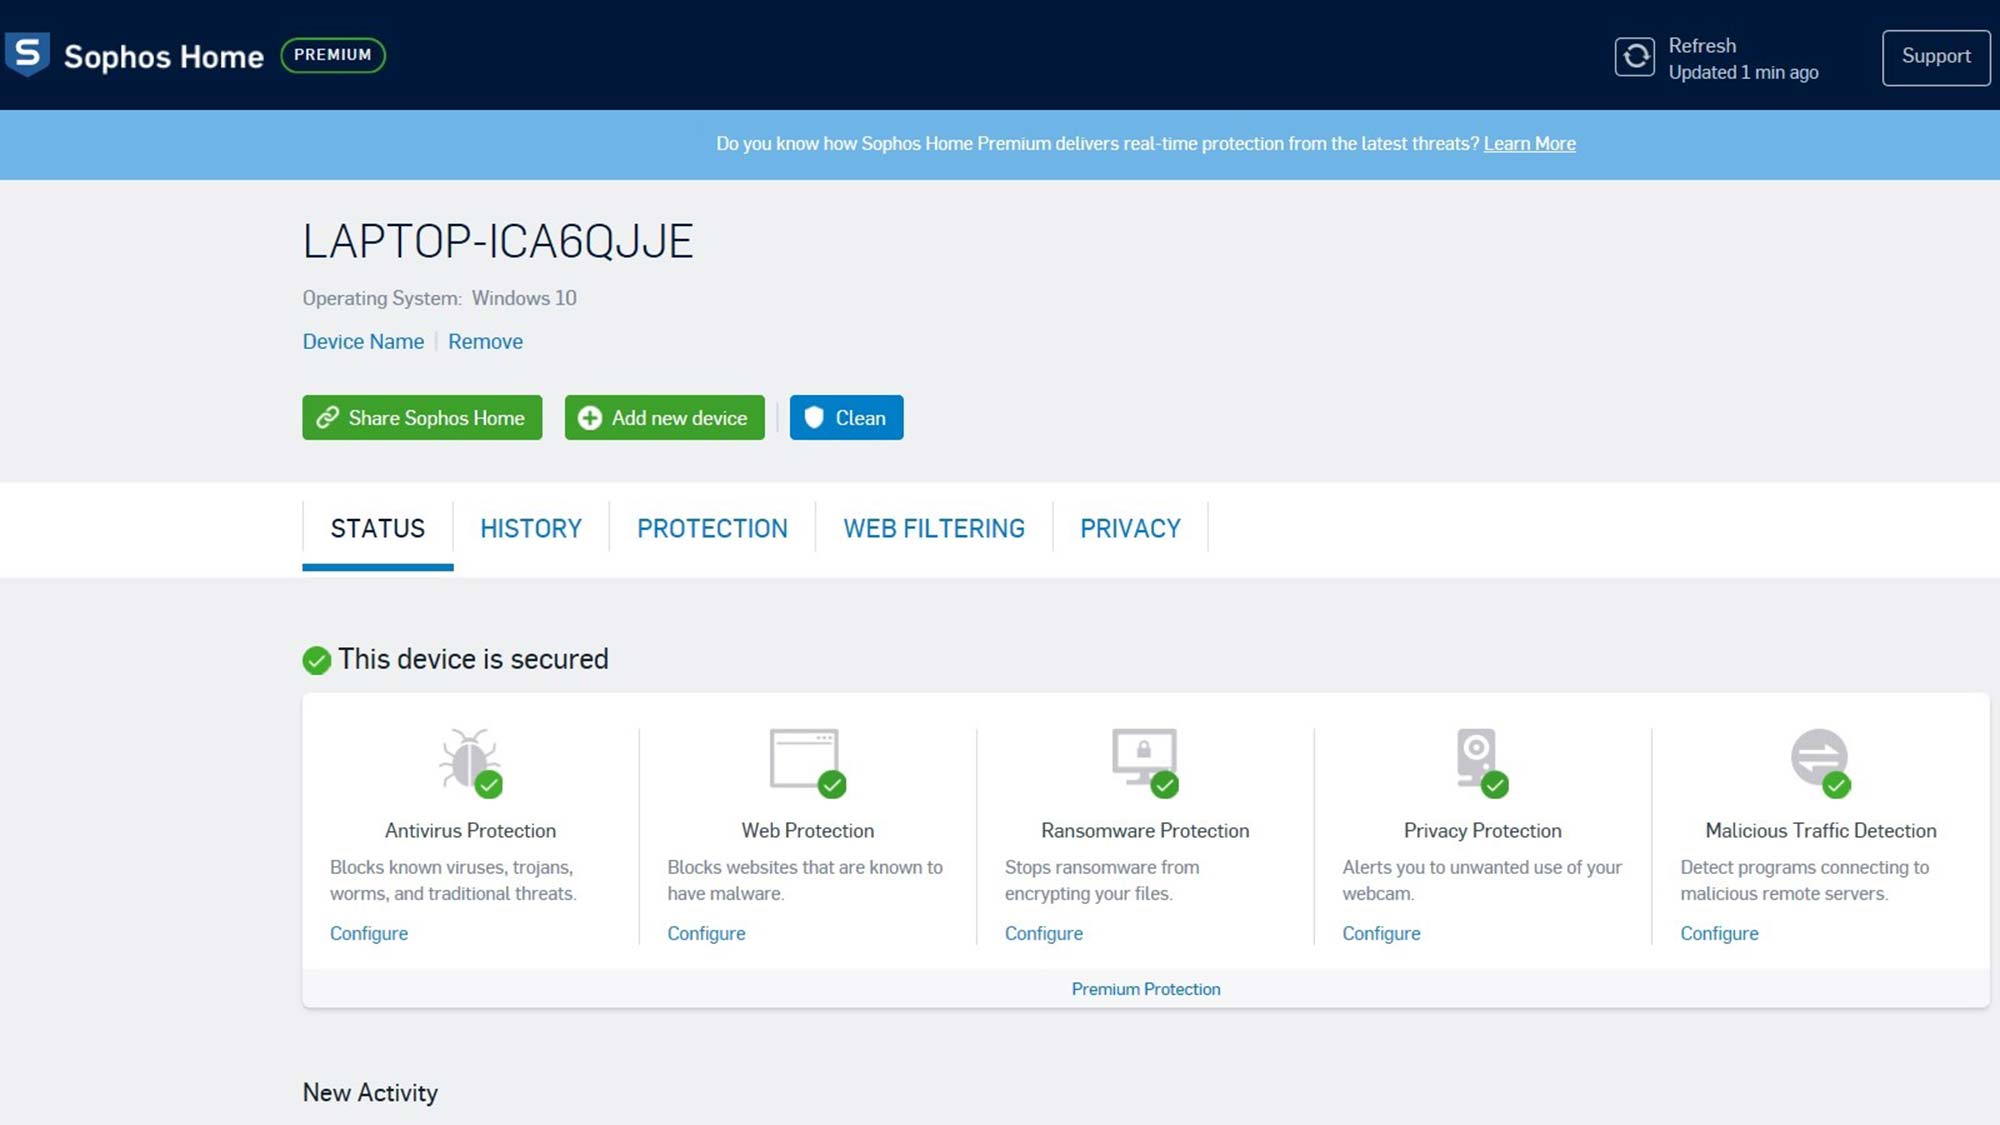This screenshot has height=1125, width=2000.
Task: Open the PROTECTION tab
Action: point(712,528)
